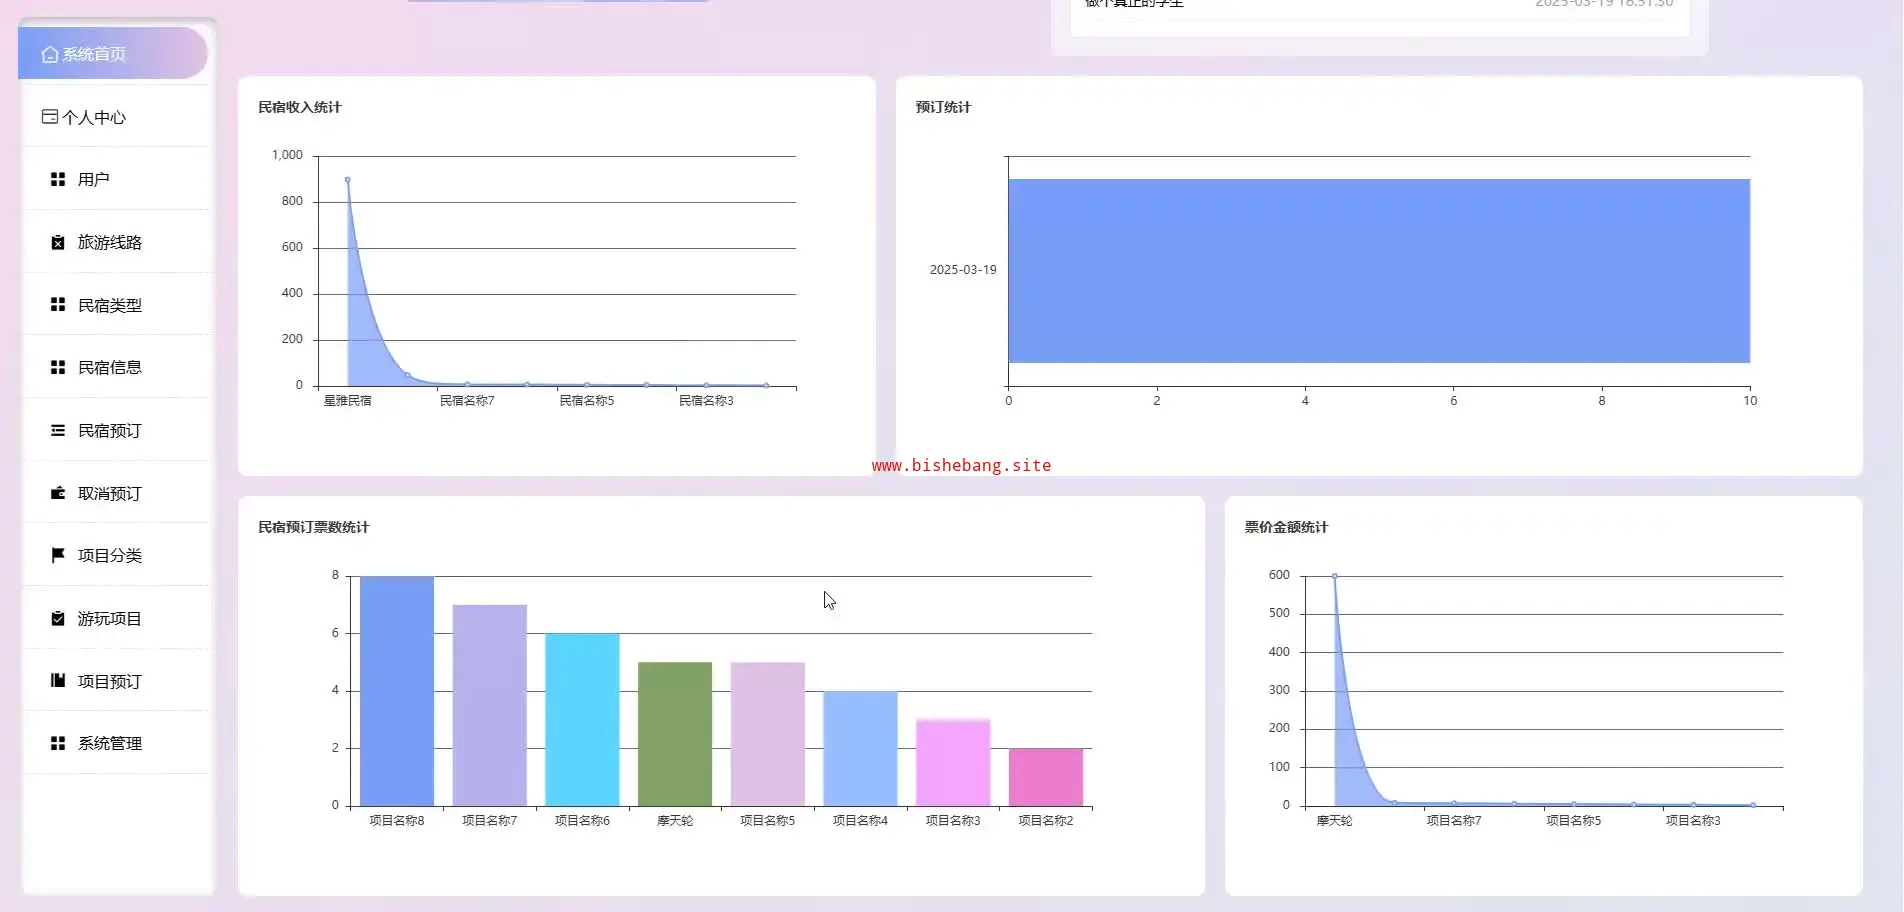This screenshot has height=912, width=1904.
Task: Click the grid icon beside 用户
Action: (x=58, y=179)
